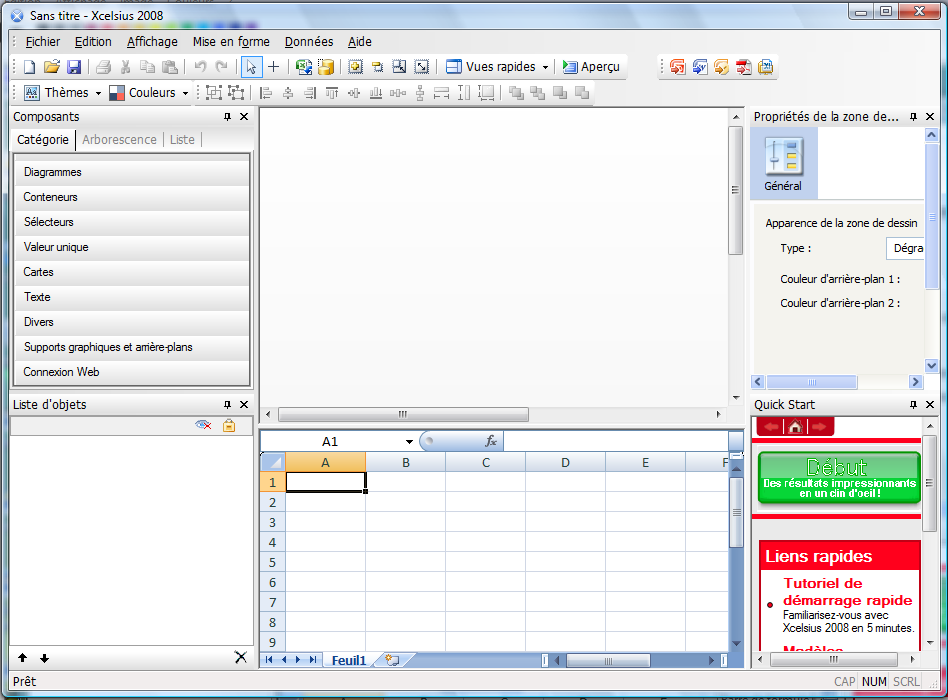Image resolution: width=948 pixels, height=700 pixels.
Task: Save the document with the floppy disk icon
Action: point(74,67)
